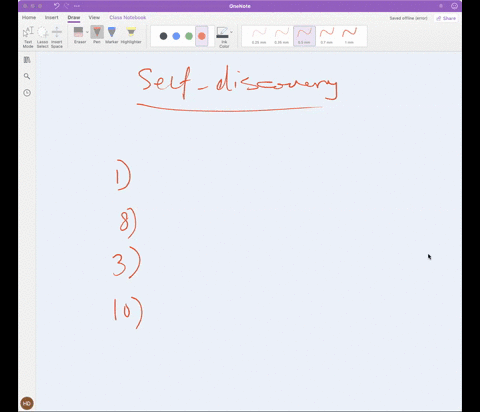
Task: Select the Pen tool
Action: point(97,35)
